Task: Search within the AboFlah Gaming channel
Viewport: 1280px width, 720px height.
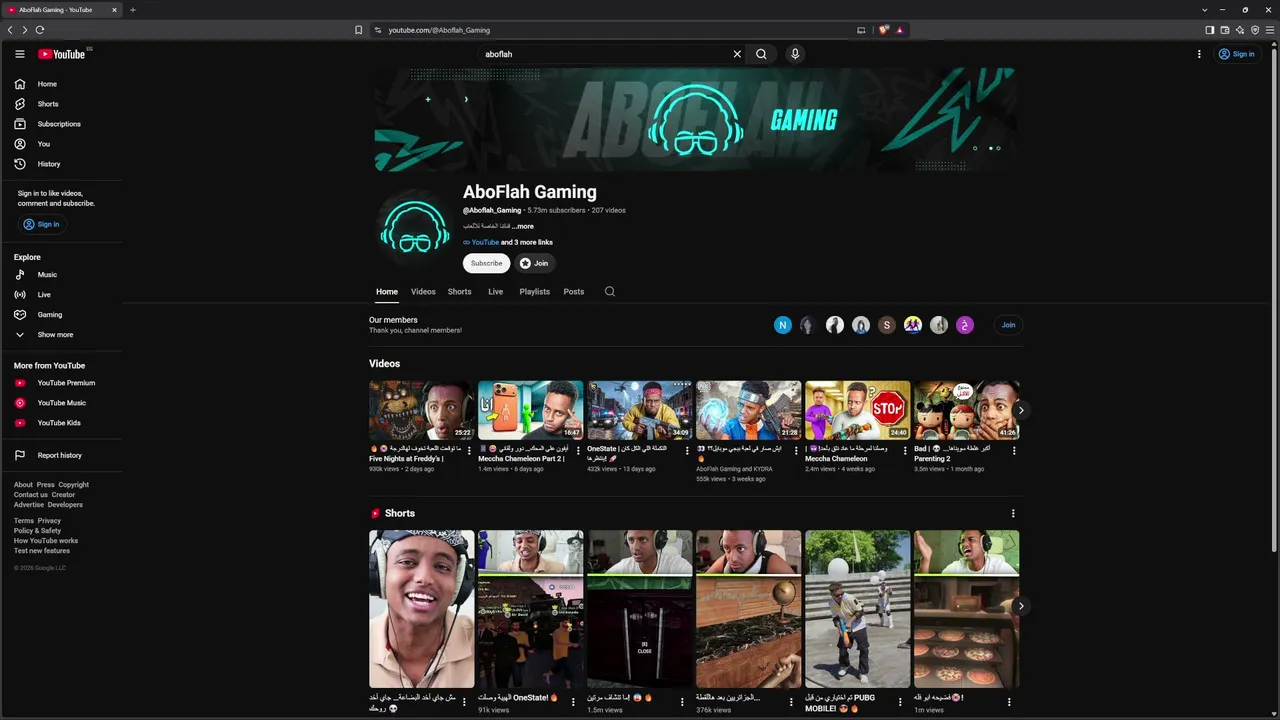Action: [x=610, y=292]
